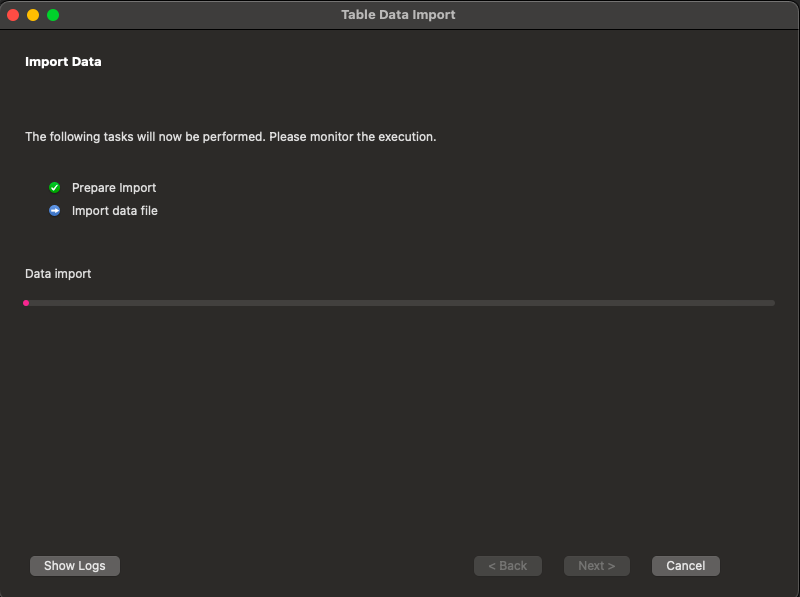Viewport: 800px width, 597px height.
Task: Maximize the window with the green button
Action: pos(53,15)
